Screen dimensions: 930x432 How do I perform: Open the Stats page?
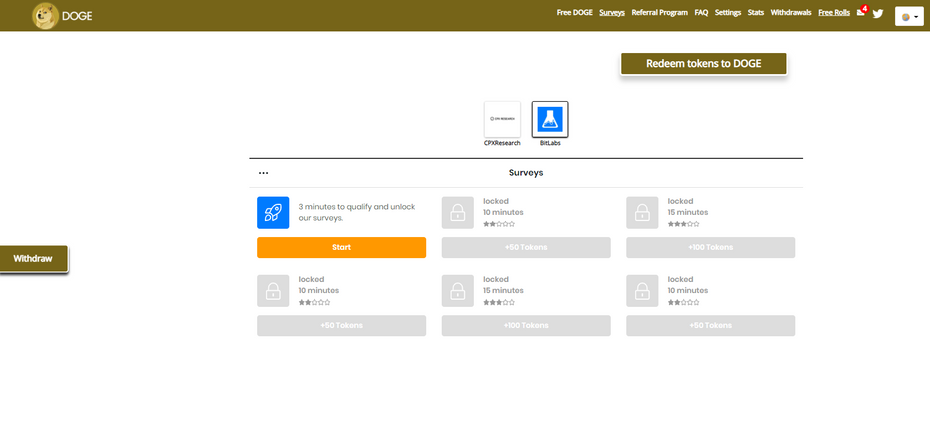[x=756, y=12]
